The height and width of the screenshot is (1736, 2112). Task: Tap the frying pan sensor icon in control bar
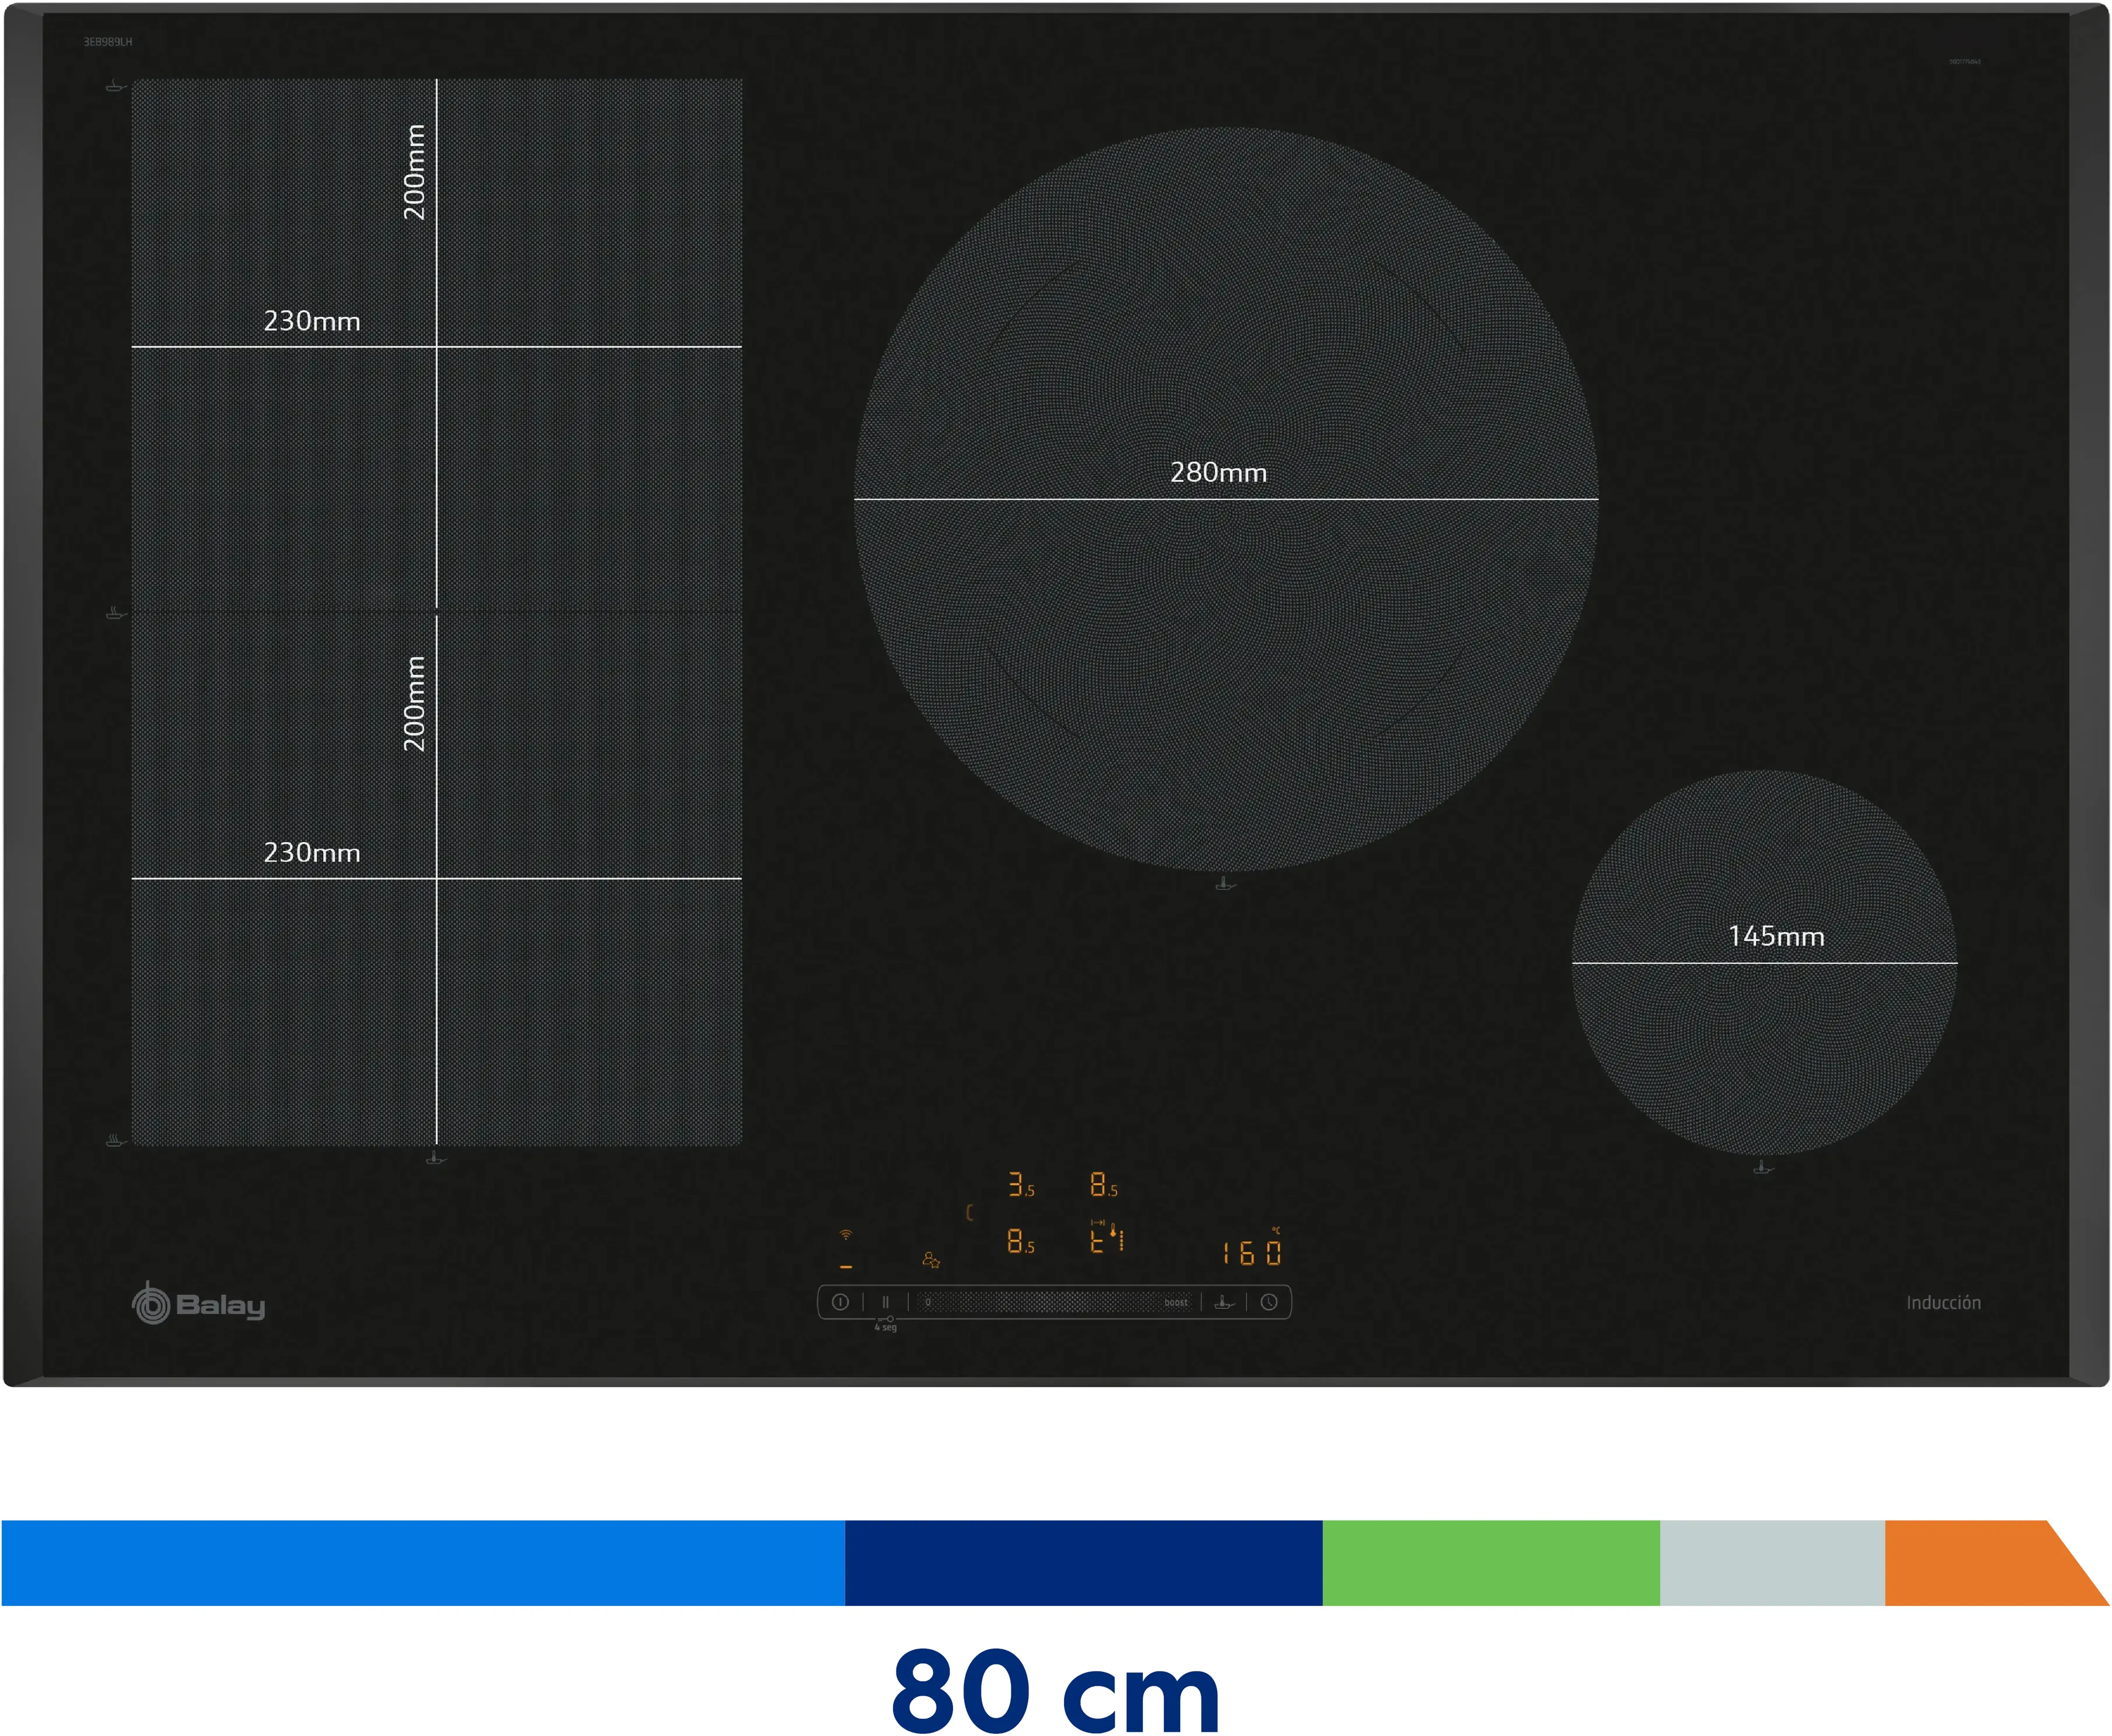point(1224,1302)
